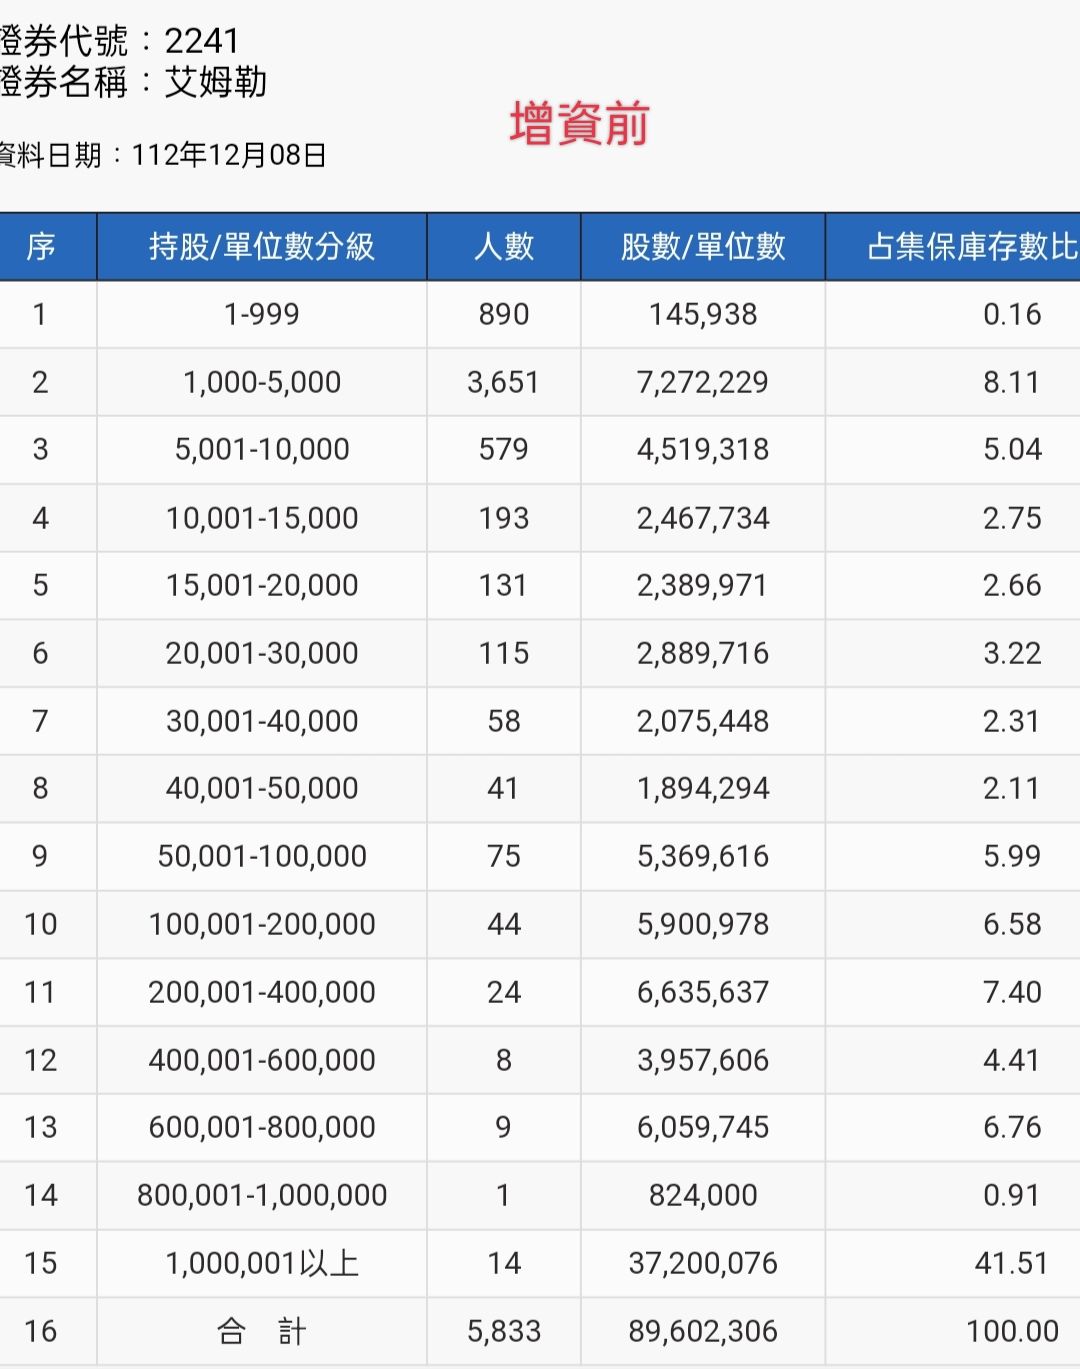Click the 股數/單位數 column header

[x=702, y=246]
